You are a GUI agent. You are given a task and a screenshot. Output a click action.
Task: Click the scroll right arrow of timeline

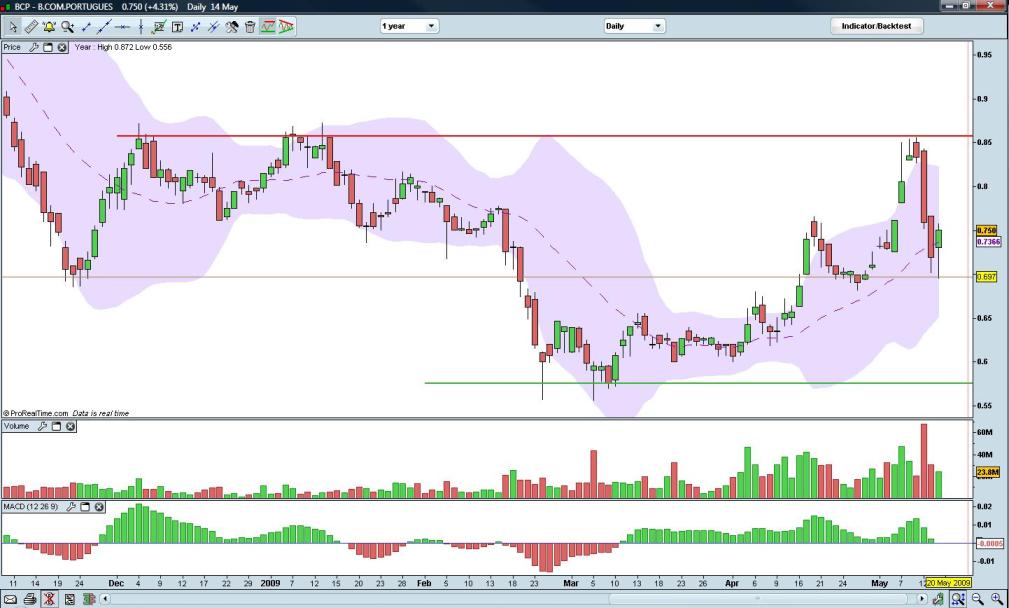[x=922, y=600]
